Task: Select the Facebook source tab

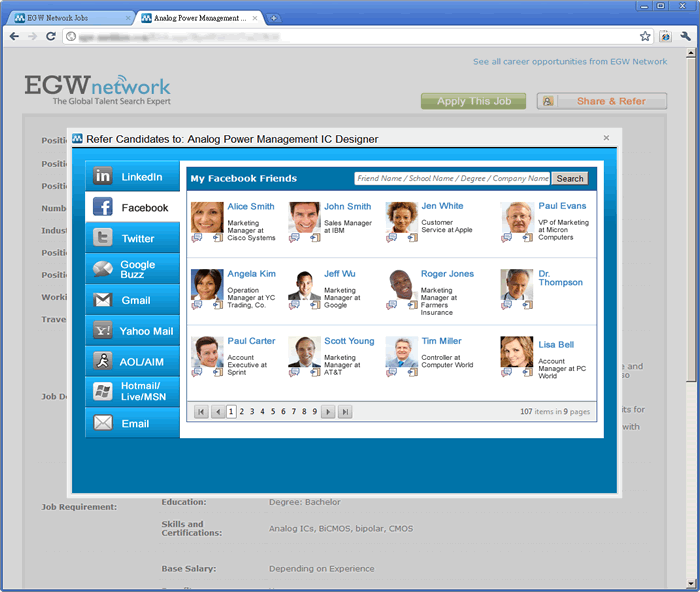Action: (x=132, y=207)
